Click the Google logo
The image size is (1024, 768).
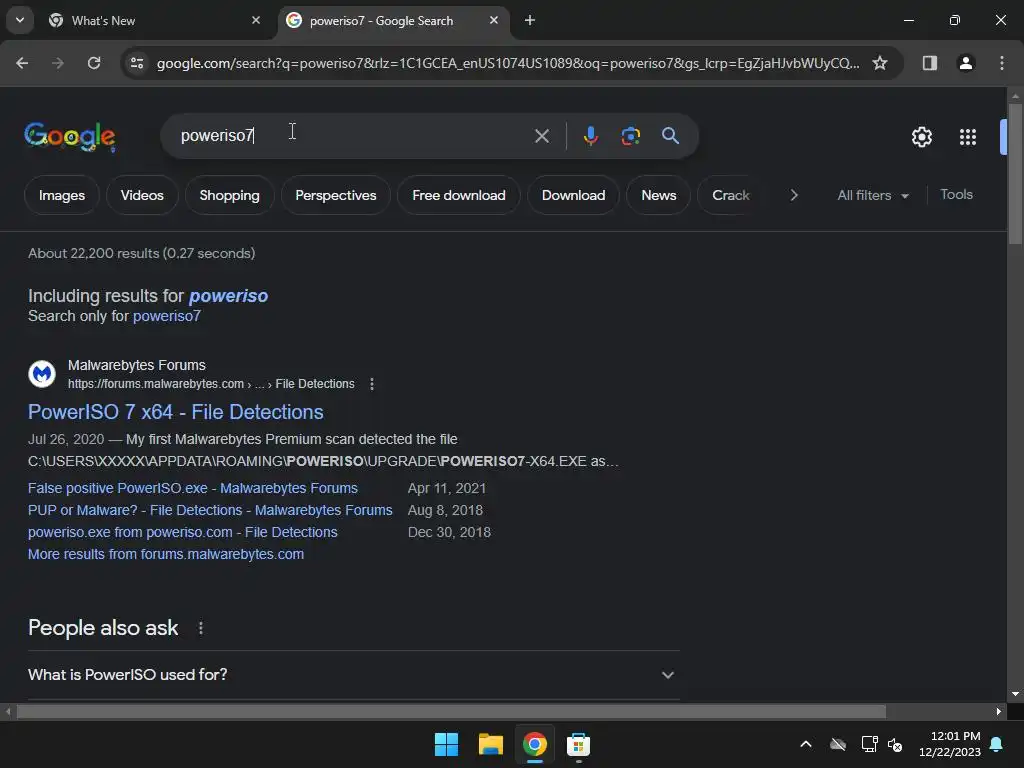[x=70, y=136]
